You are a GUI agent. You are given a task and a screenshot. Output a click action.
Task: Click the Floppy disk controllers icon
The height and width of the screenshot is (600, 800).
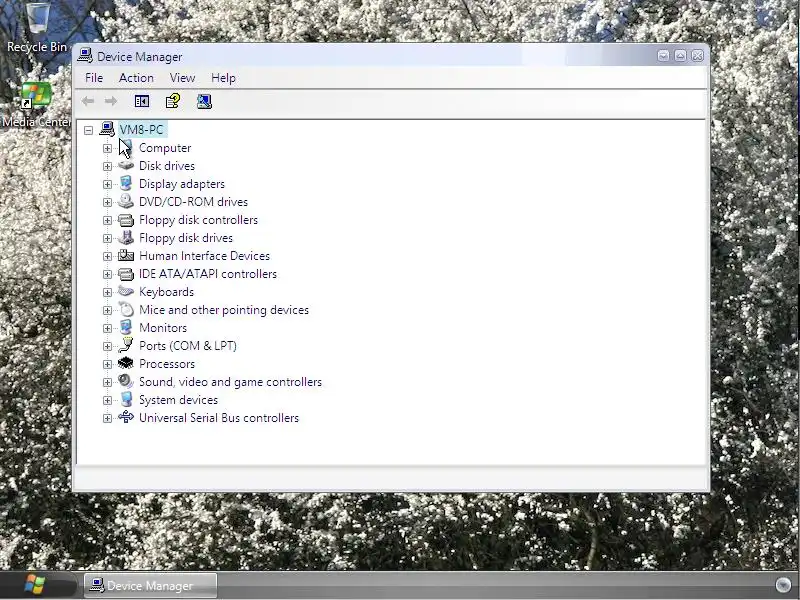pos(126,220)
